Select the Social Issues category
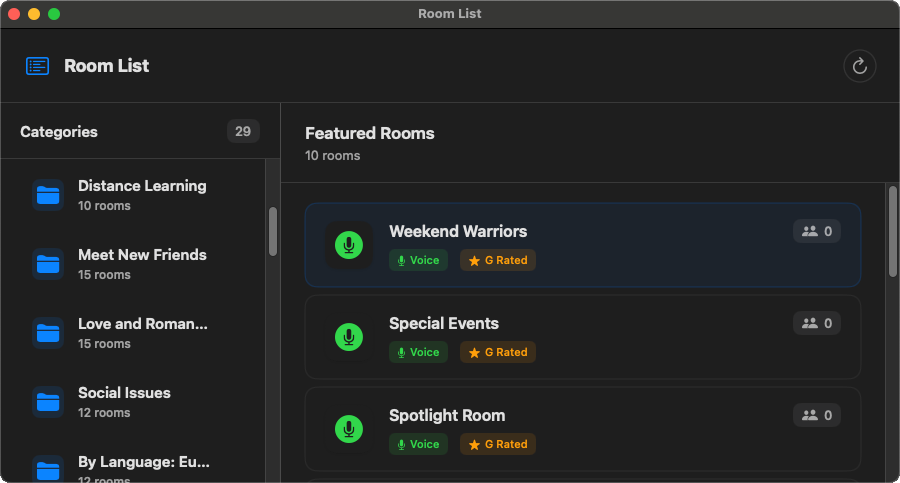900x483 pixels. point(133,402)
